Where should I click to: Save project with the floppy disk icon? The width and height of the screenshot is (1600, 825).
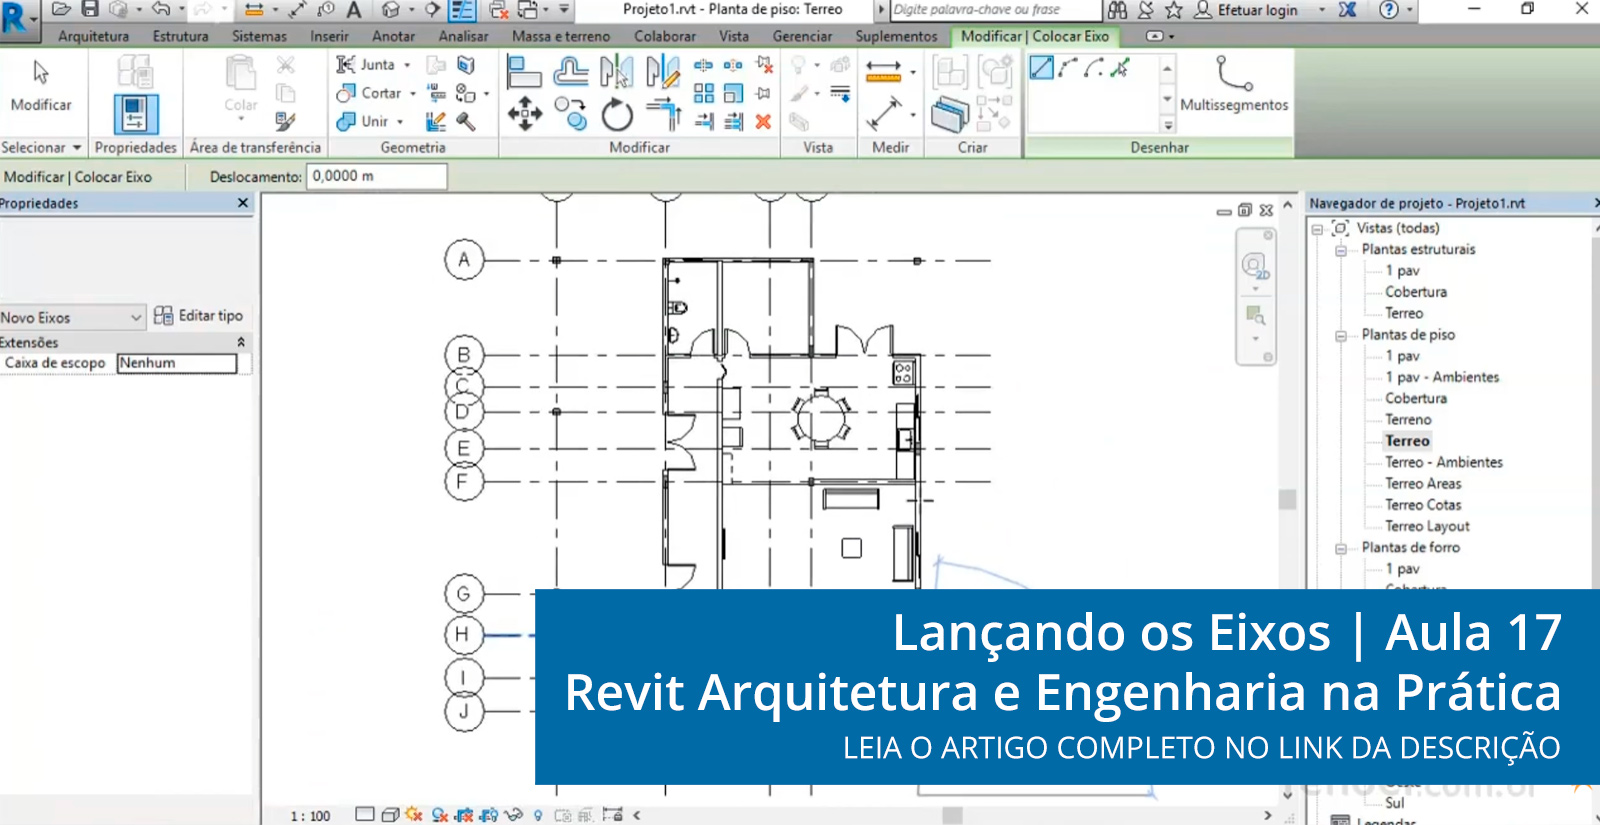pyautogui.click(x=90, y=9)
